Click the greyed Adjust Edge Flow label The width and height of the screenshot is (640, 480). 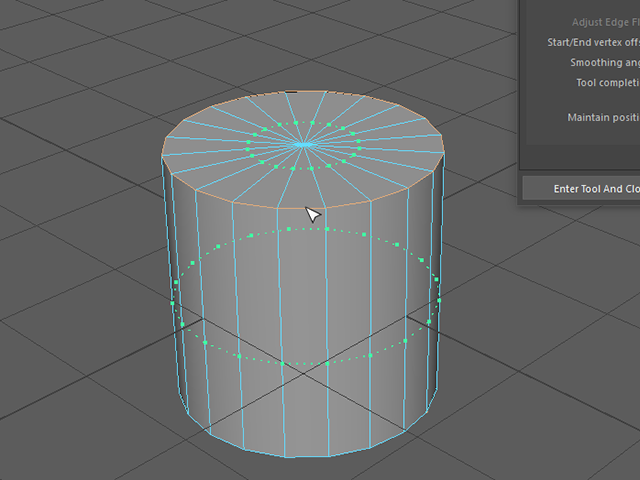(x=606, y=22)
